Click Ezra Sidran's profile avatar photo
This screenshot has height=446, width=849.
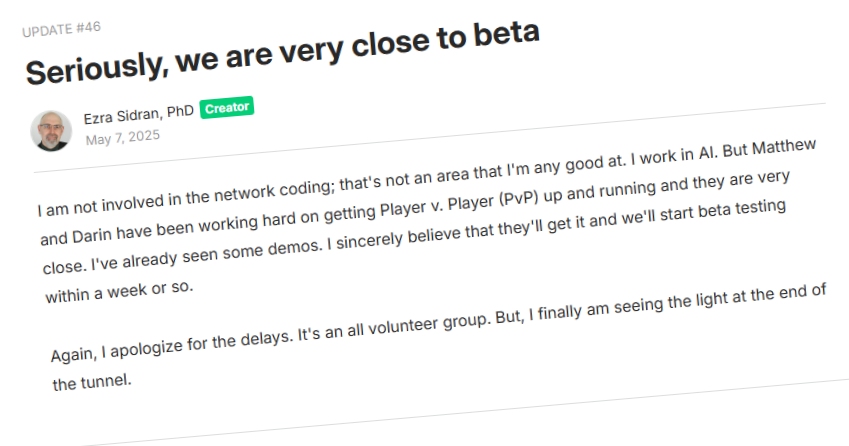pos(51,131)
